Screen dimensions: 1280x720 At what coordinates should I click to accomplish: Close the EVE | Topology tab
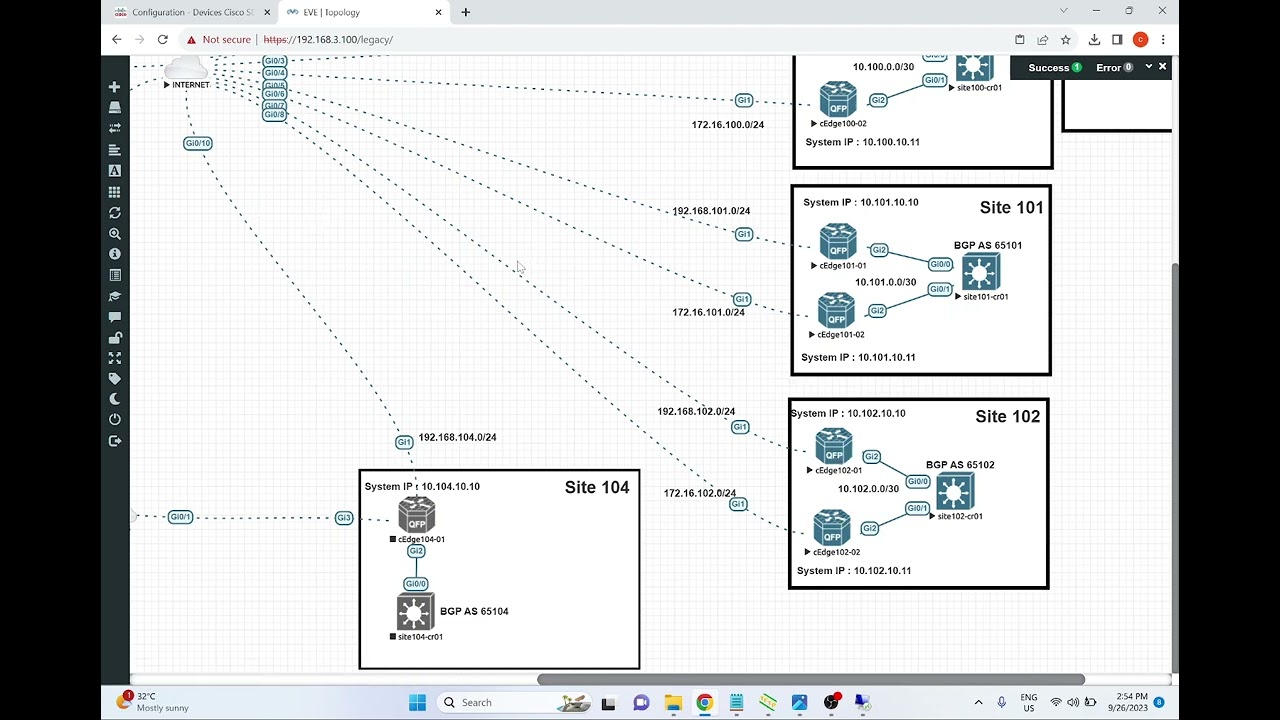438,12
